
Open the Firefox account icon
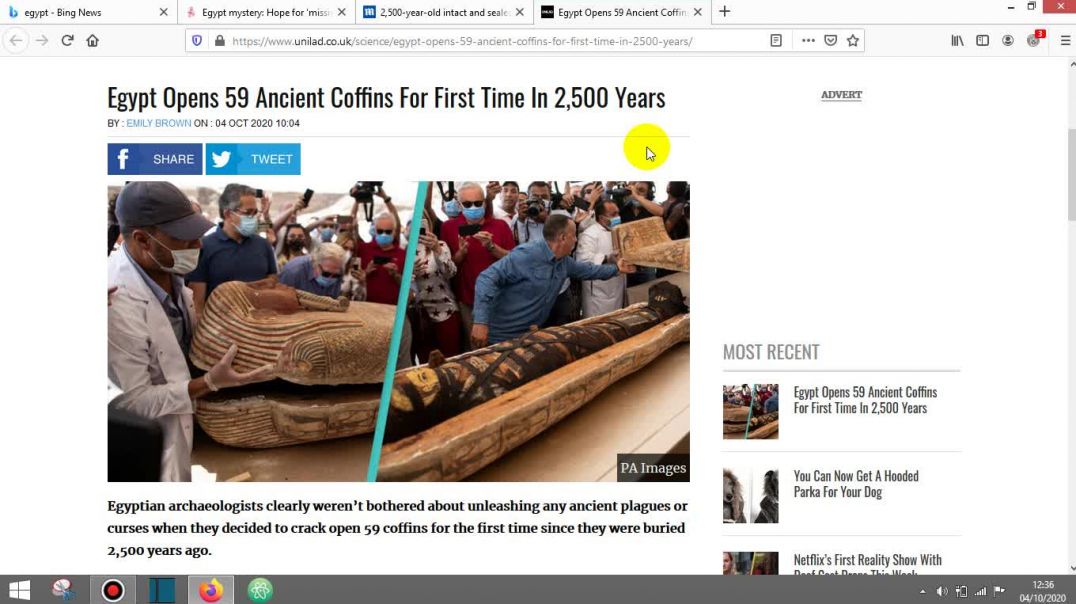tap(1008, 40)
